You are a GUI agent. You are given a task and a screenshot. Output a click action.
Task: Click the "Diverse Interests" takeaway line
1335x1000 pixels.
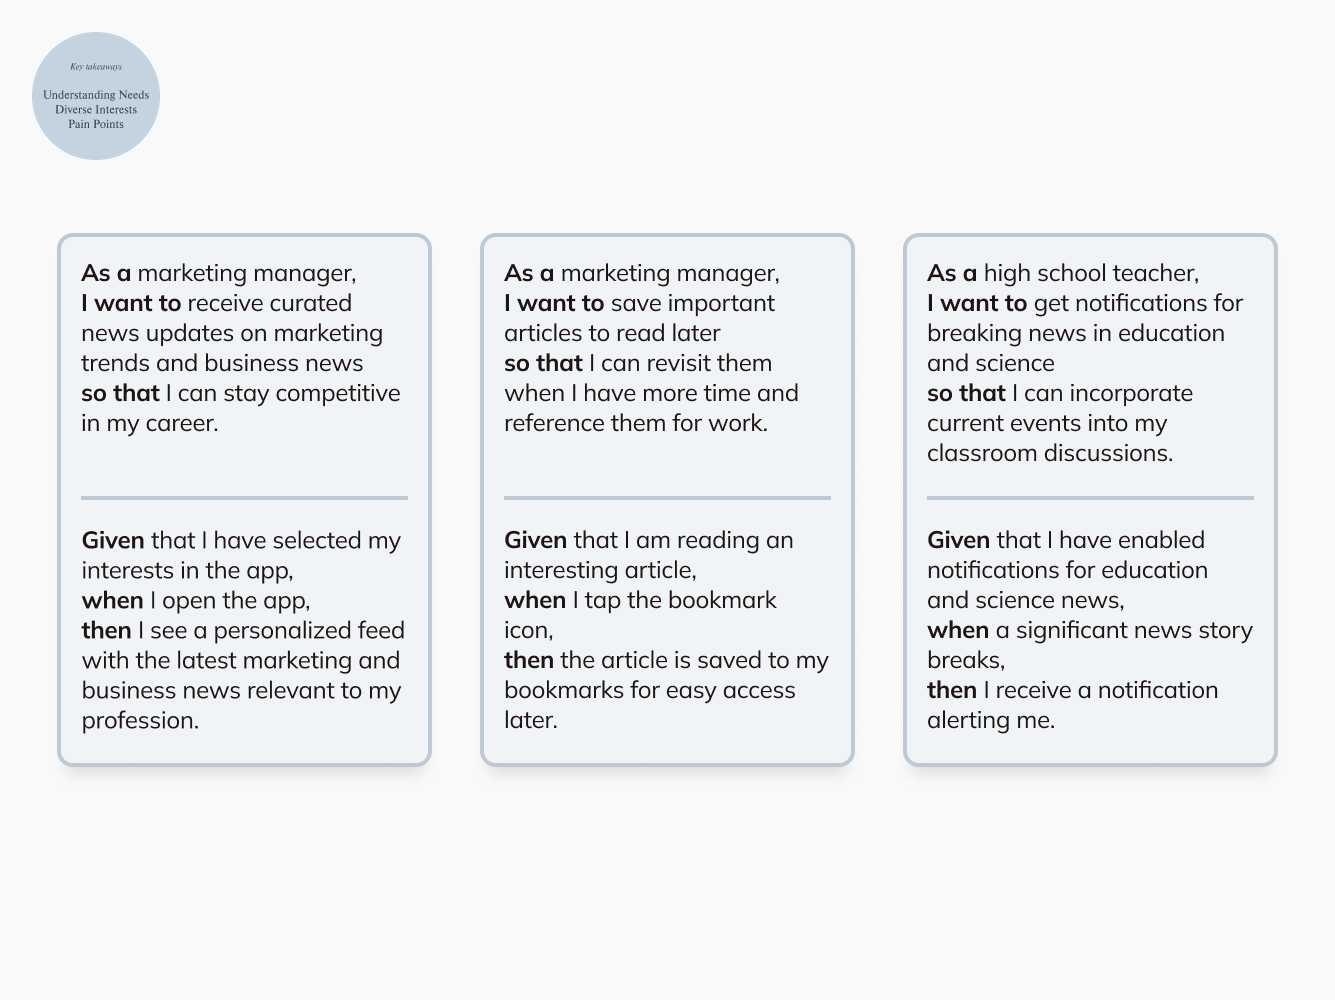[x=96, y=110]
